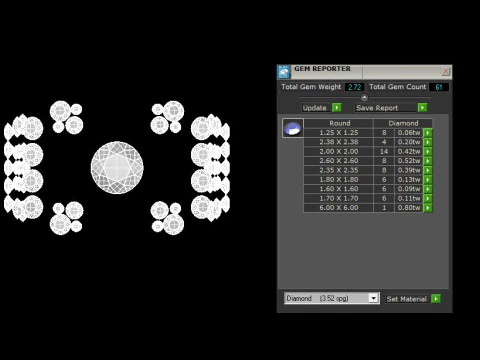Close the Gem Reporter panel

(446, 71)
